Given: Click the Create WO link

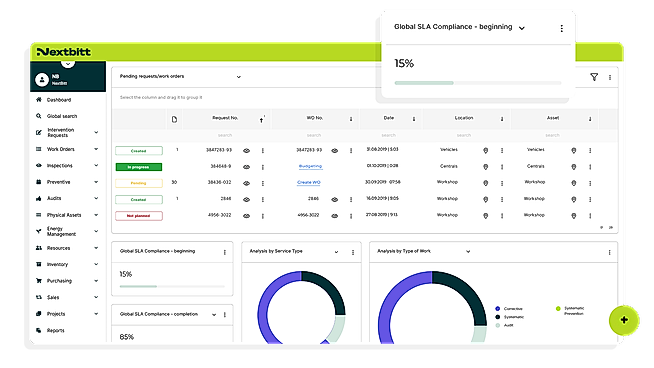Looking at the screenshot, I should [x=309, y=182].
